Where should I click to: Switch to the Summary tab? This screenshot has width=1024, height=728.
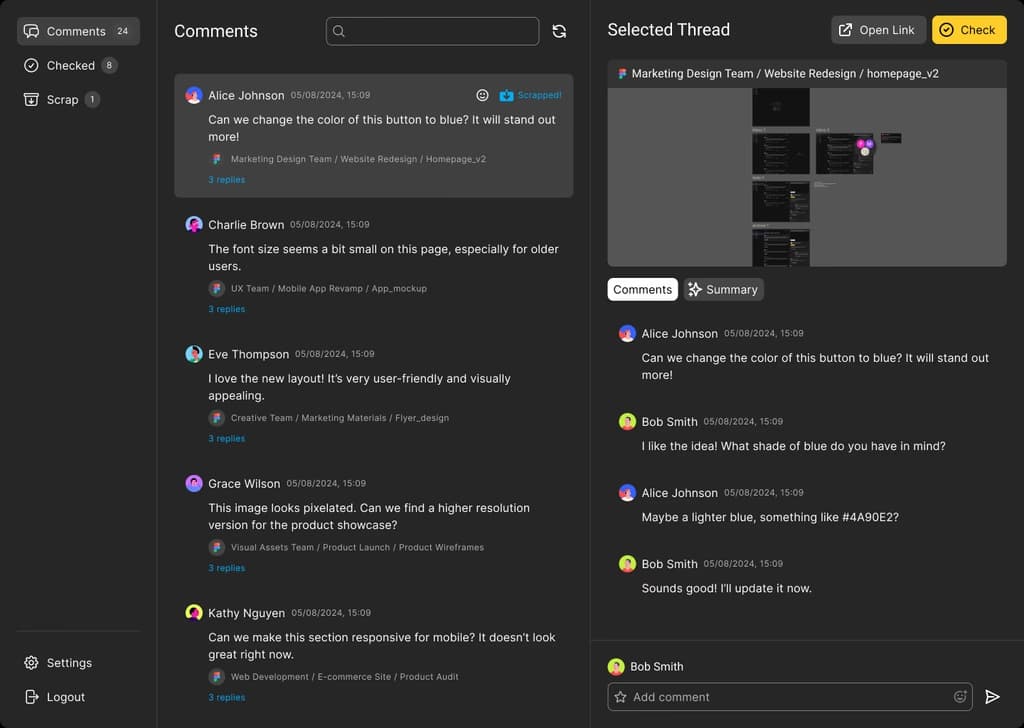723,289
